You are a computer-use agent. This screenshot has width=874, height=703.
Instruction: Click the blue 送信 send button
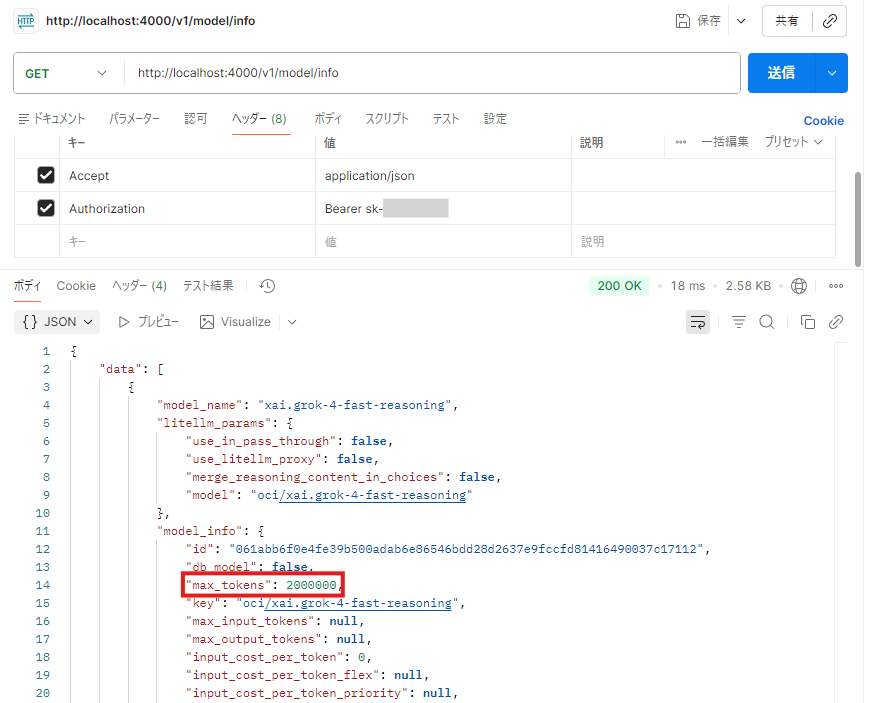[781, 73]
